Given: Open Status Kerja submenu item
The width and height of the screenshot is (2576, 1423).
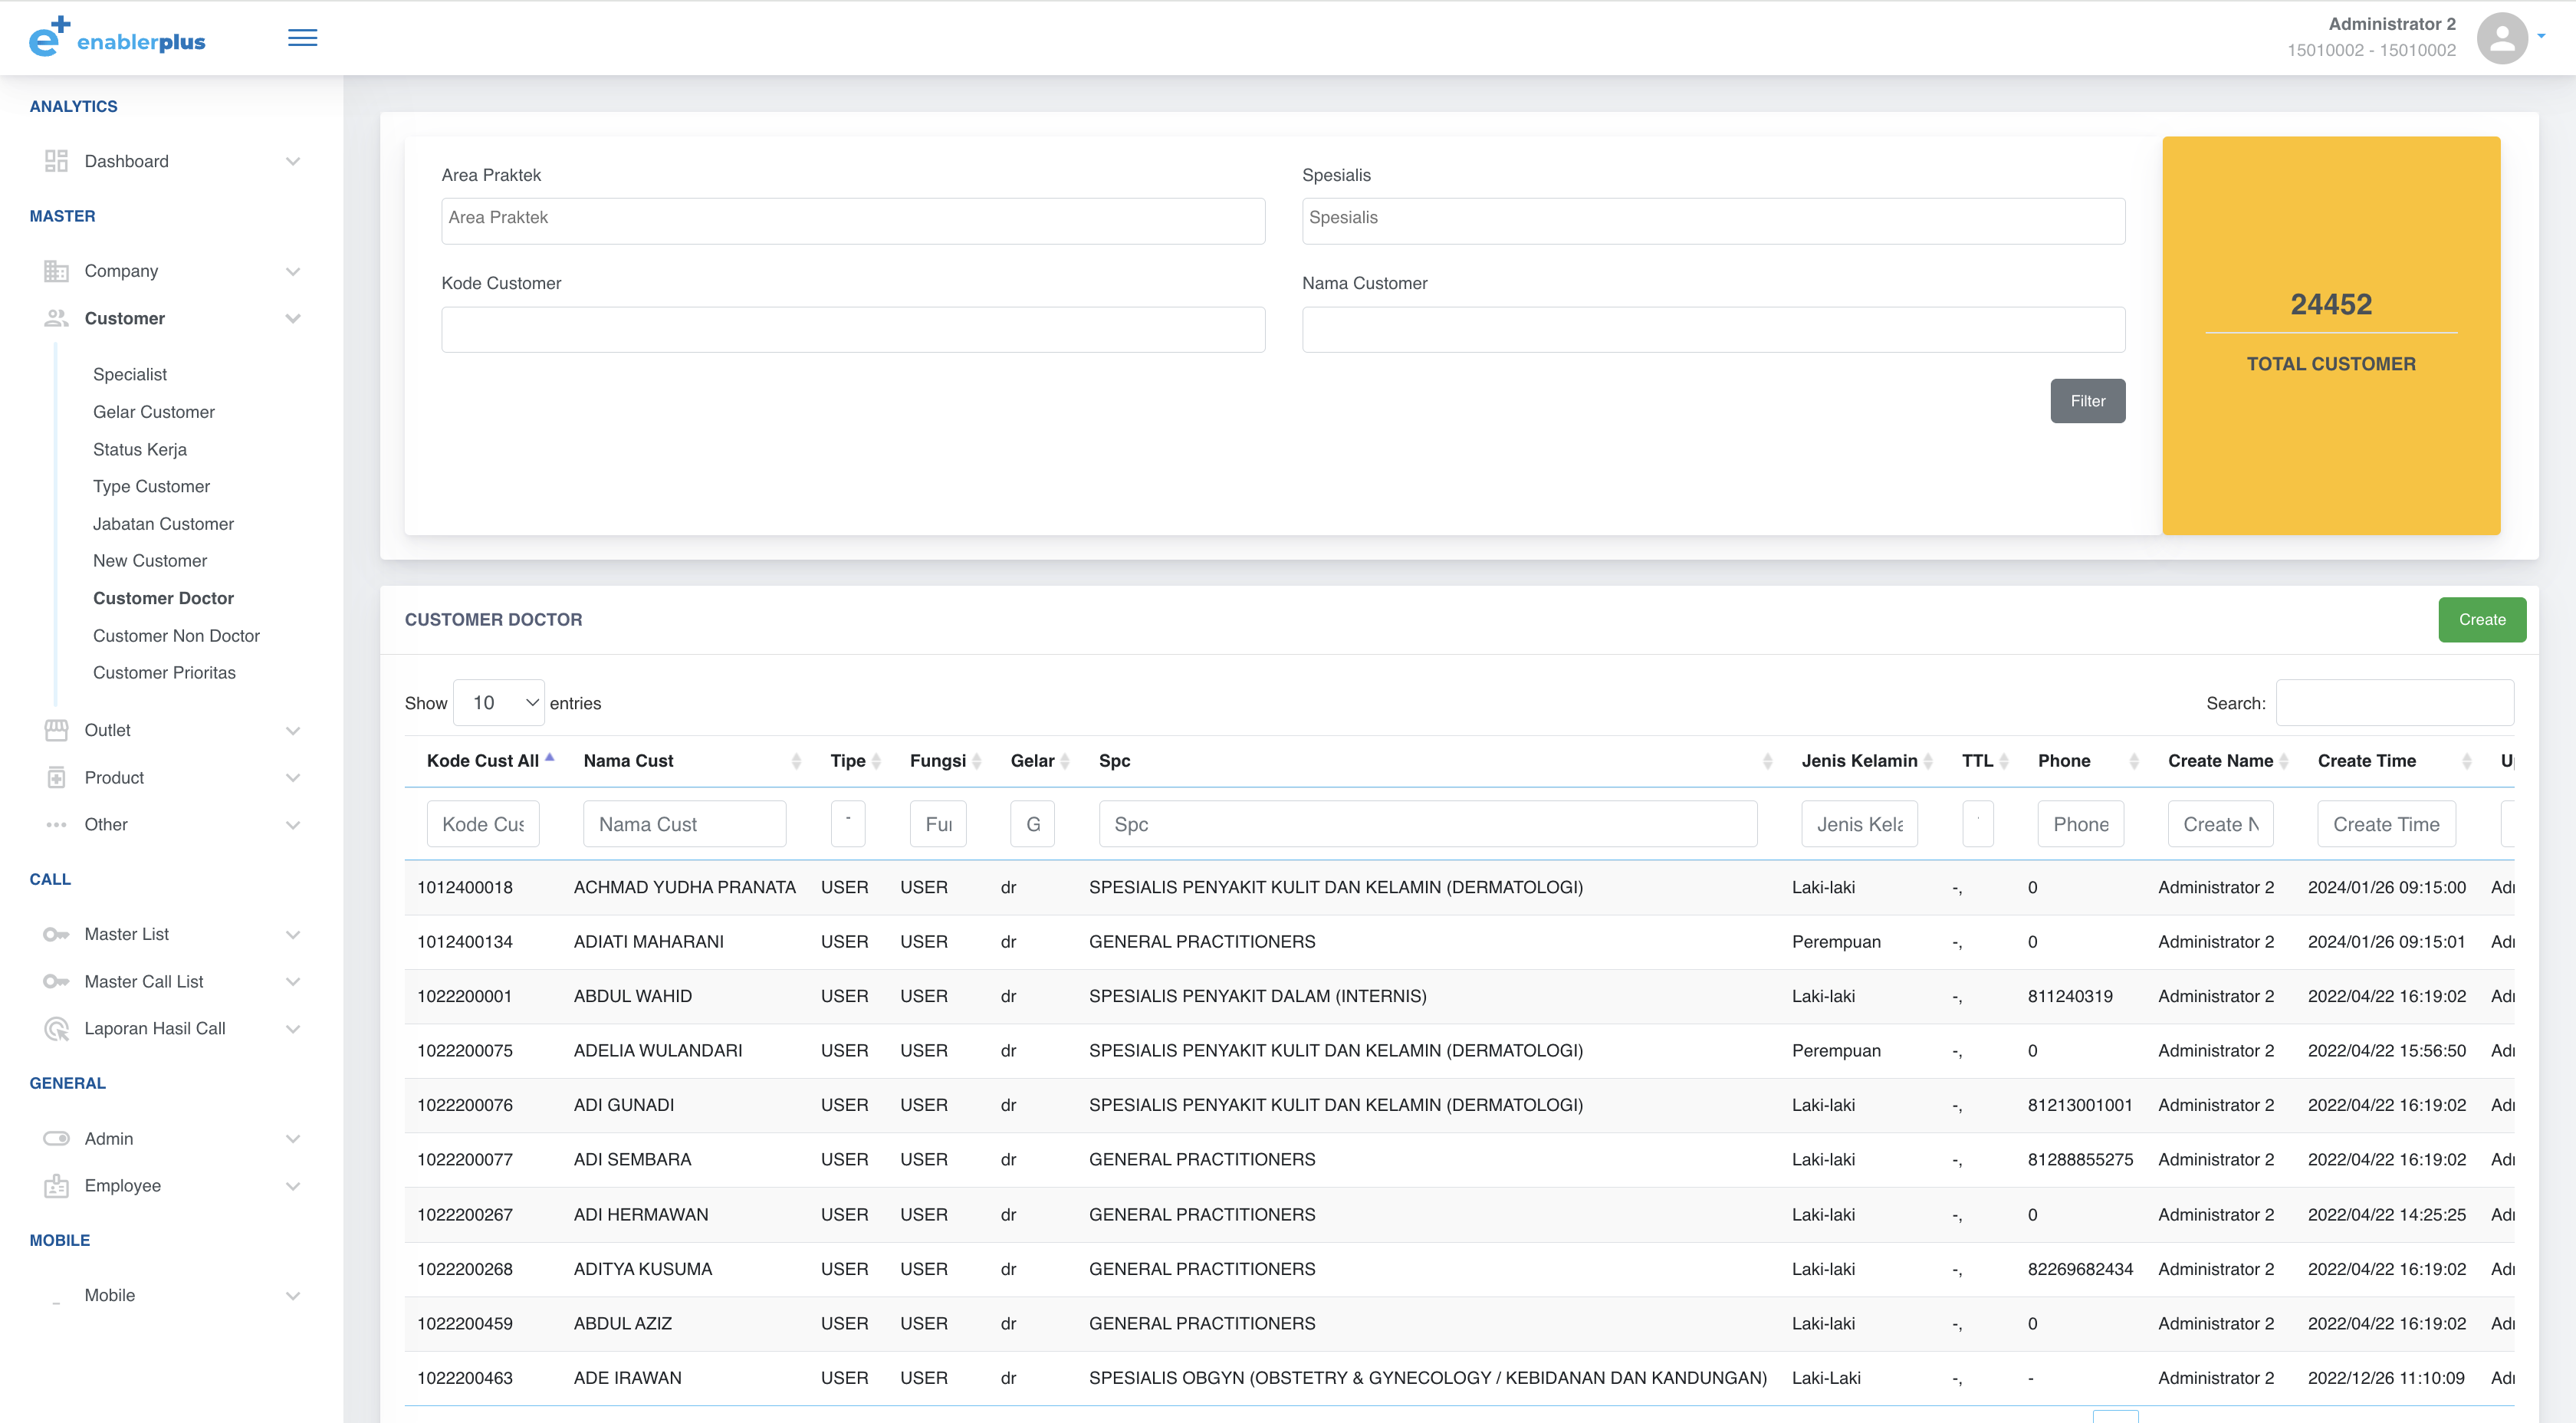Looking at the screenshot, I should (140, 449).
